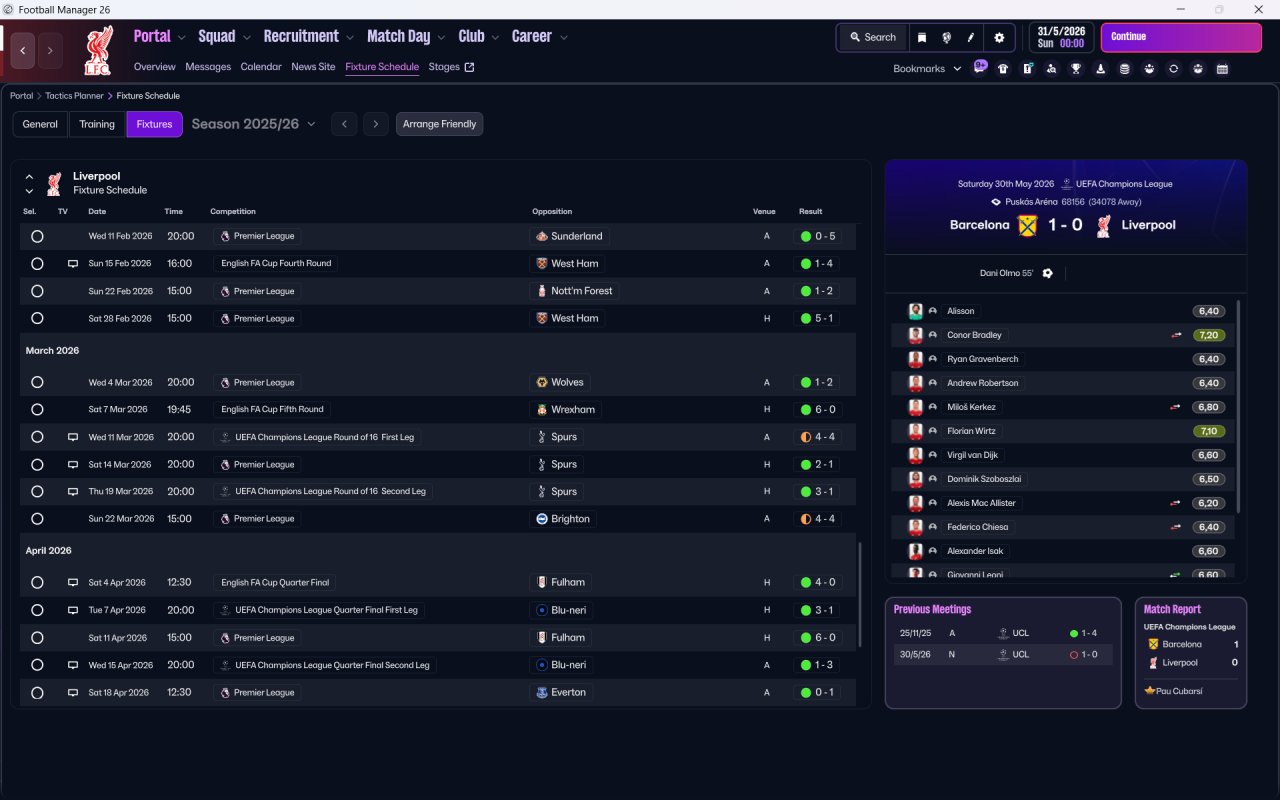Screen dimensions: 1280x800
Task: Click Alisson's player portrait
Action: [x=915, y=311]
